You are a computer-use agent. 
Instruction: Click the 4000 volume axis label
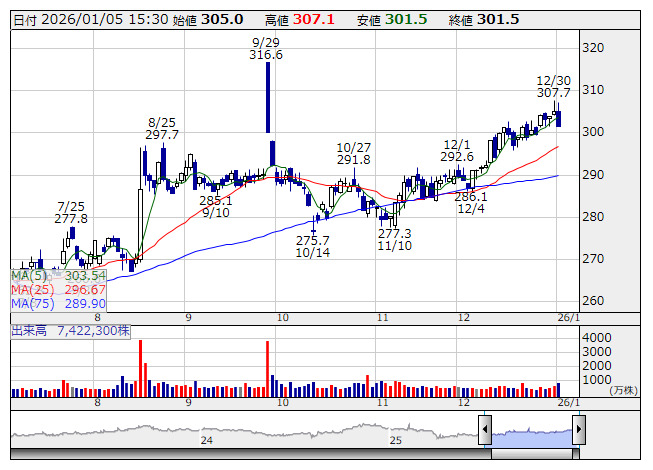point(596,338)
